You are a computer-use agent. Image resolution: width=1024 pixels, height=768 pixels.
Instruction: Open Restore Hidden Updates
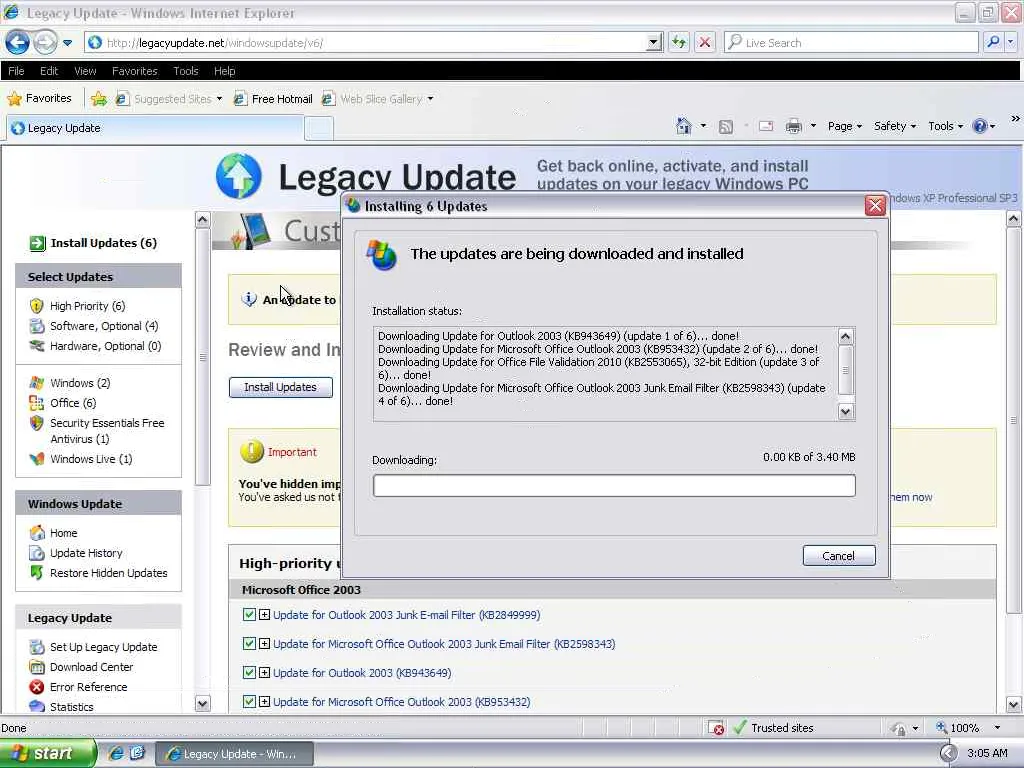point(108,573)
